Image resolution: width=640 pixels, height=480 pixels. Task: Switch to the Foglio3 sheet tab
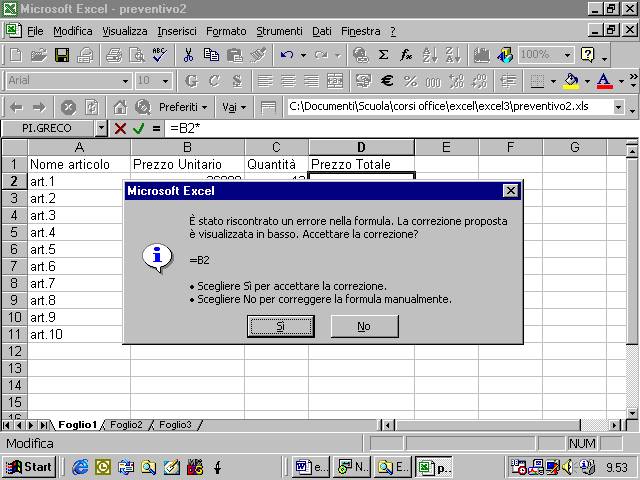(x=175, y=425)
